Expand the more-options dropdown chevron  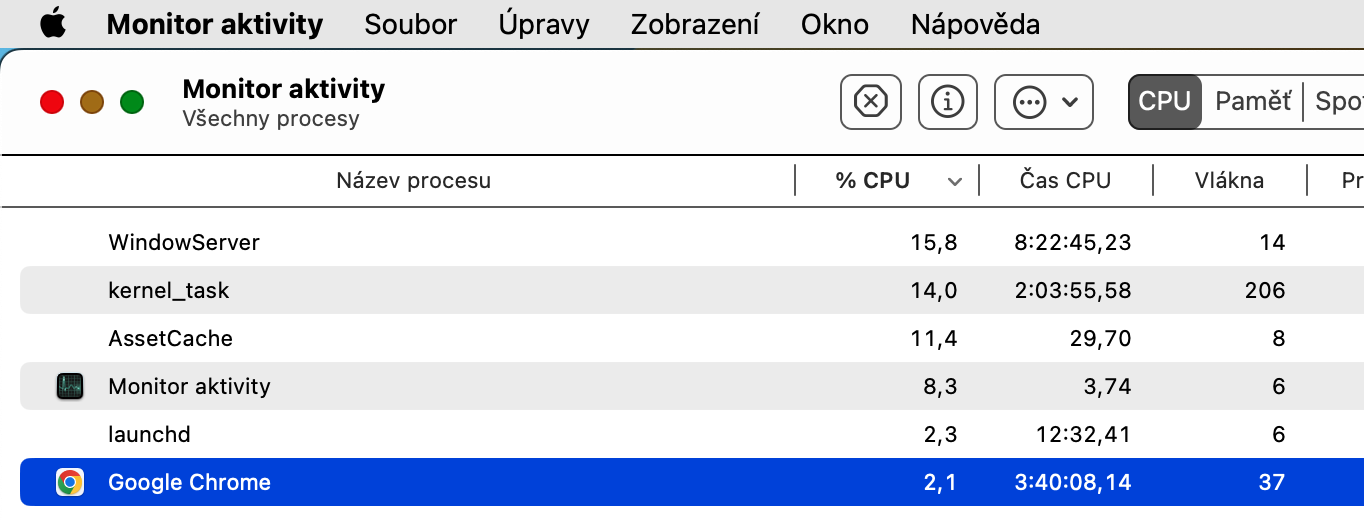tap(1069, 102)
